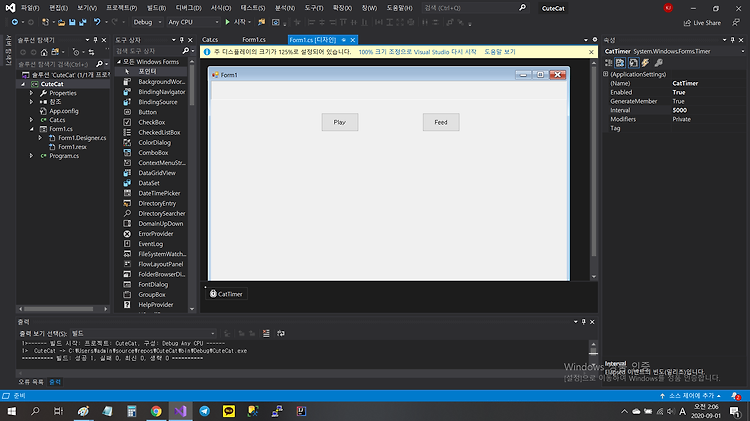The image size is (750, 421).
Task: Click the feedback icon beside Live Share
Action: (x=736, y=22)
